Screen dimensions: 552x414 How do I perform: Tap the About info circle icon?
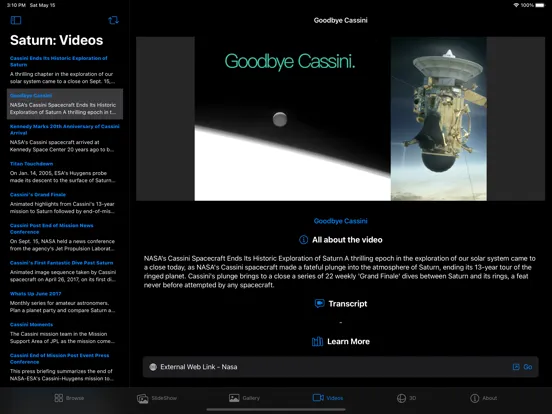click(x=475, y=398)
